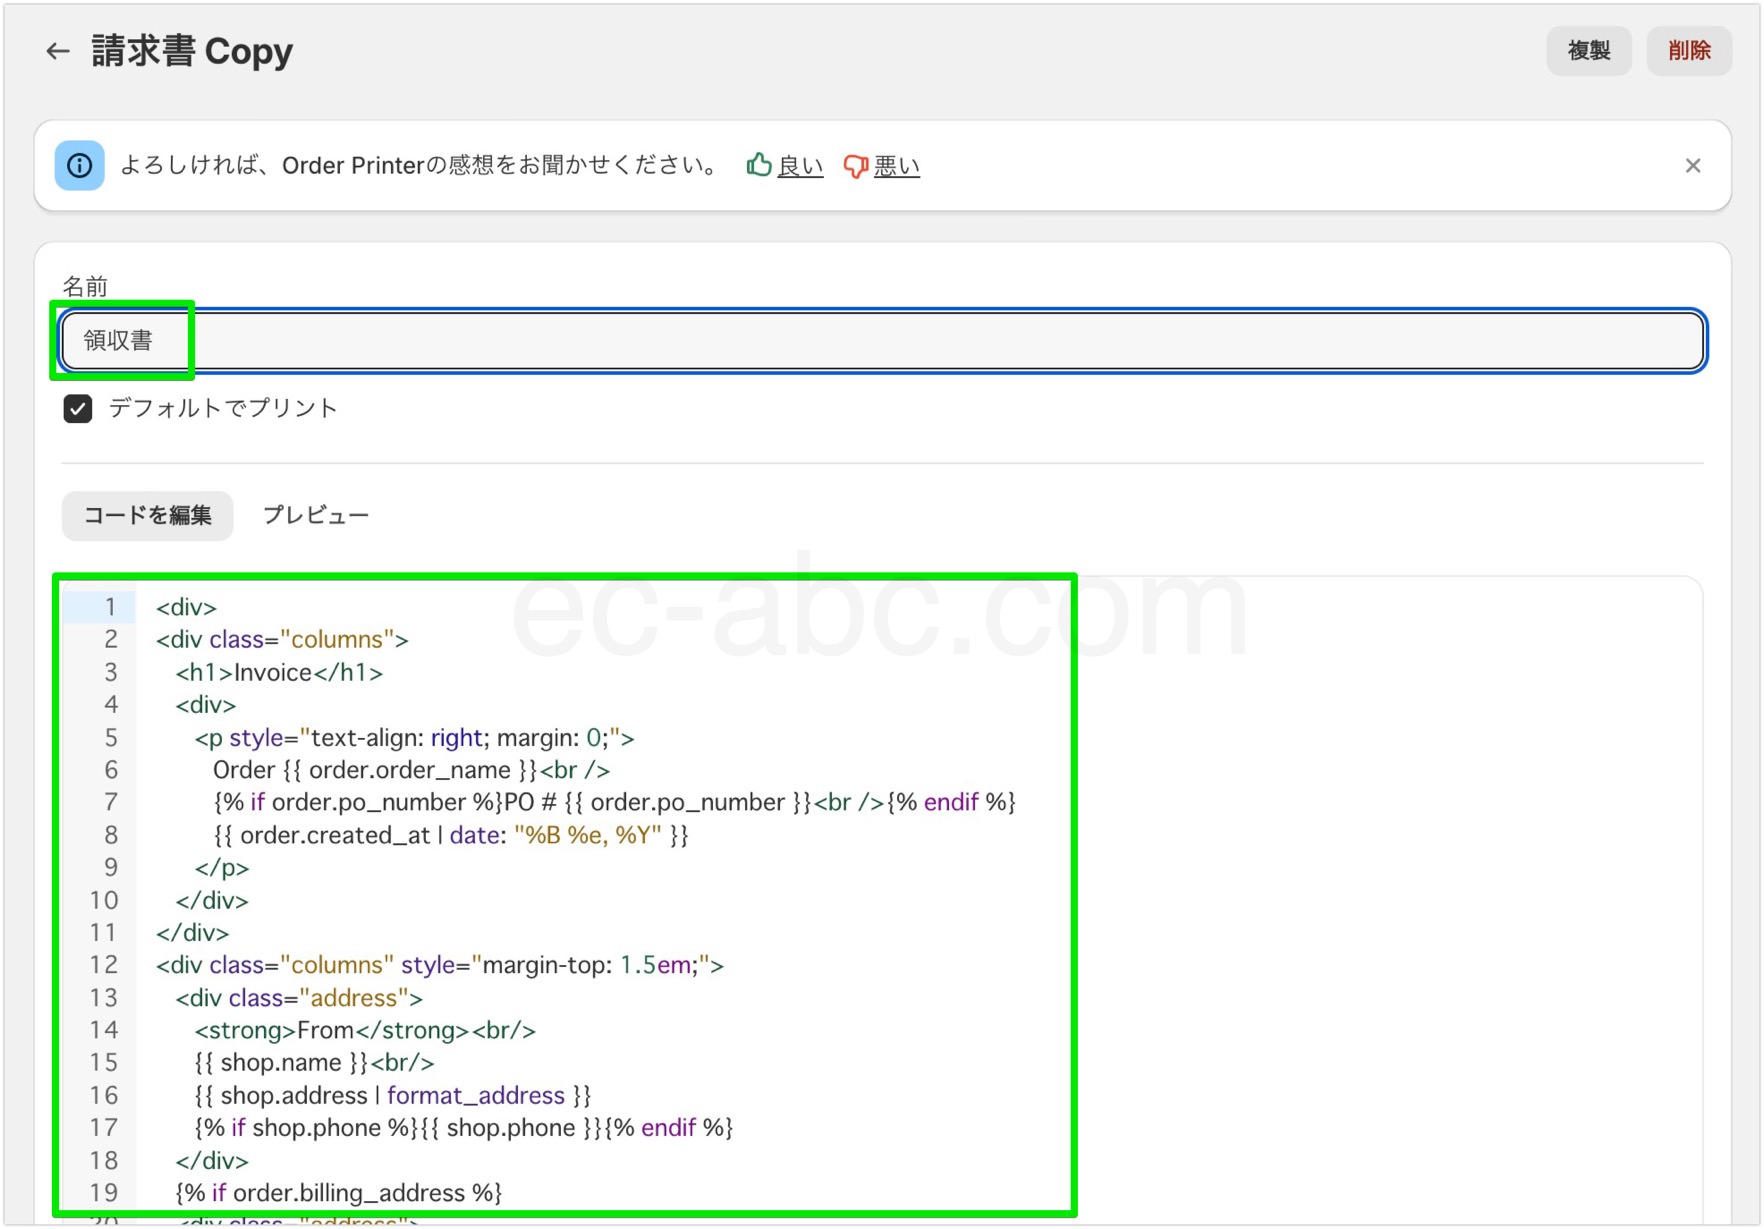Click the shop.address format_address line
This screenshot has width=1764, height=1229.
coord(392,1096)
